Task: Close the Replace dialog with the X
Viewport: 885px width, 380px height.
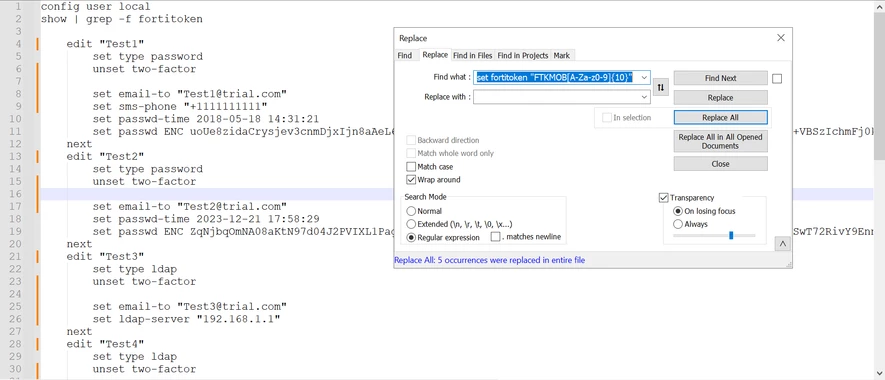Action: tap(781, 38)
